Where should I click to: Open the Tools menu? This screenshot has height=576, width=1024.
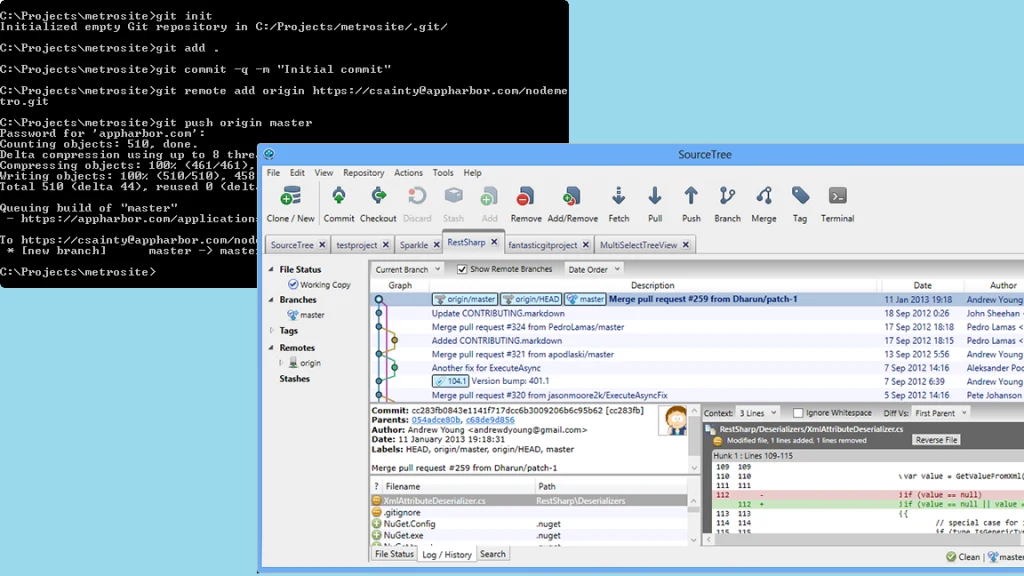coord(443,173)
